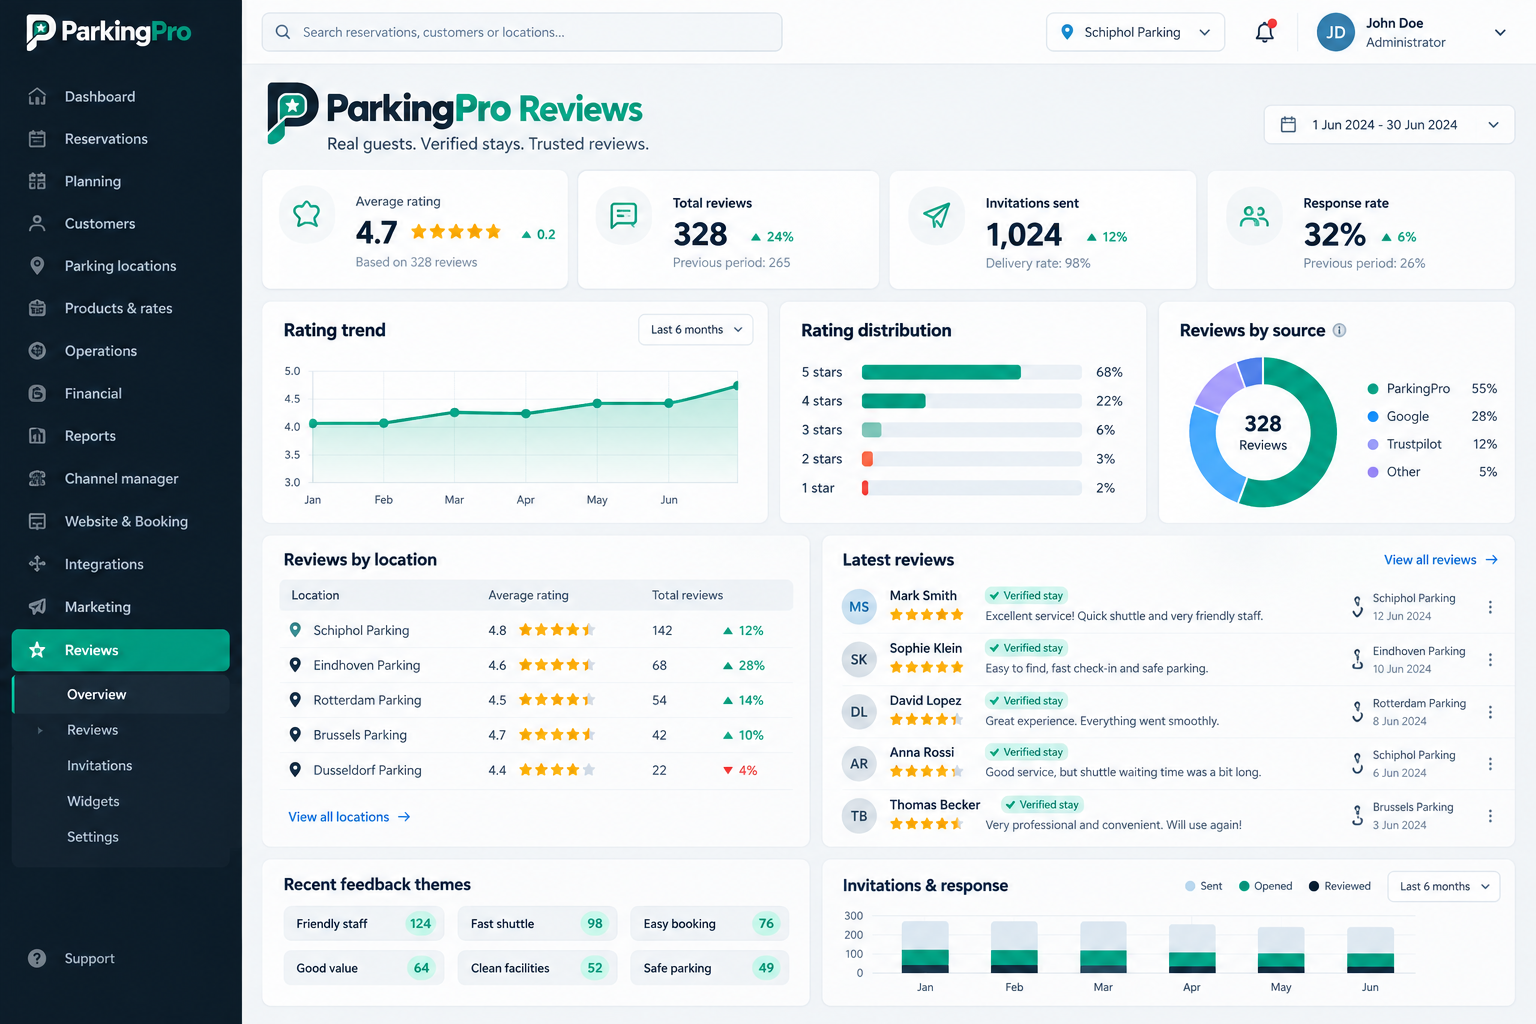Expand the John Doe account menu chevron

pyautogui.click(x=1500, y=32)
